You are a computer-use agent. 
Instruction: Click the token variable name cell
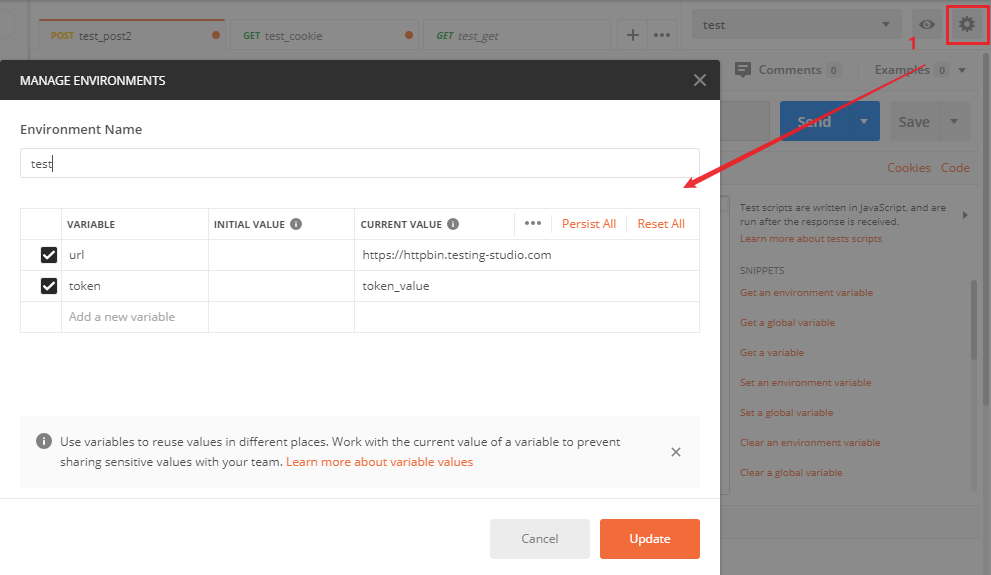coord(135,286)
